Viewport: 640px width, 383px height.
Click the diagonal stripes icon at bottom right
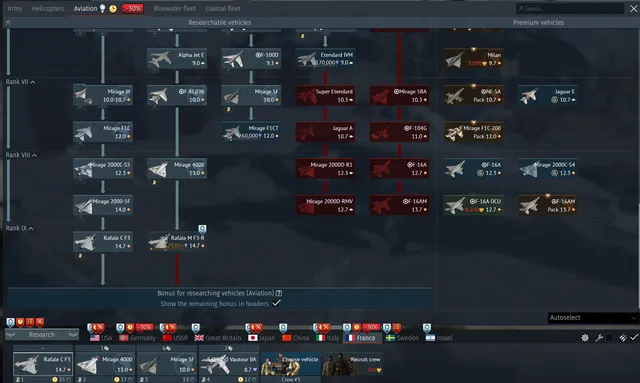pyautogui.click(x=622, y=338)
